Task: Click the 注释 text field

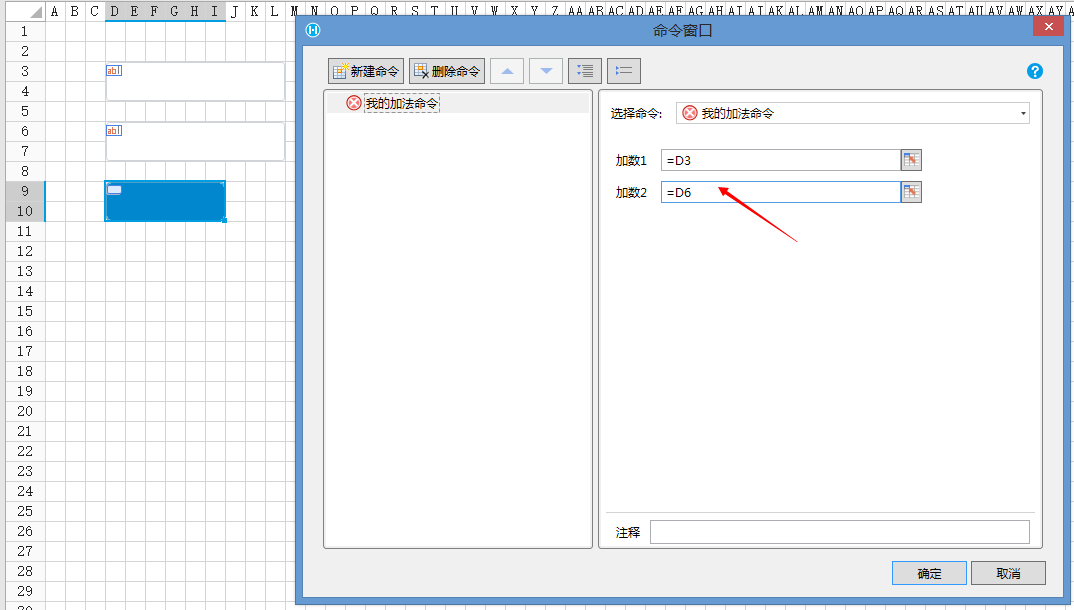Action: click(840, 532)
